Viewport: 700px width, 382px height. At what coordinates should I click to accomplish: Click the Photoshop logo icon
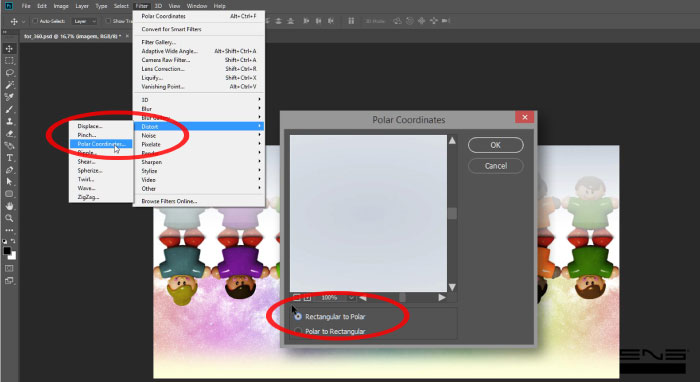point(8,6)
